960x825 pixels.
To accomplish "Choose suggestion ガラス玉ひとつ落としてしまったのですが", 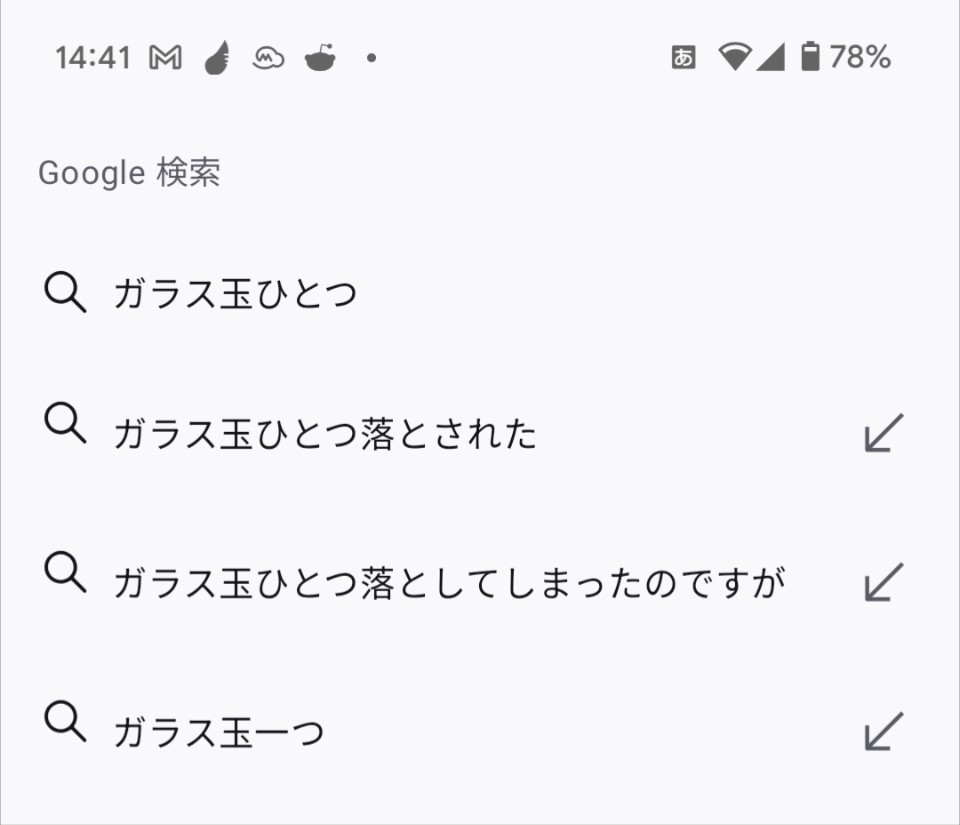I will pos(448,583).
